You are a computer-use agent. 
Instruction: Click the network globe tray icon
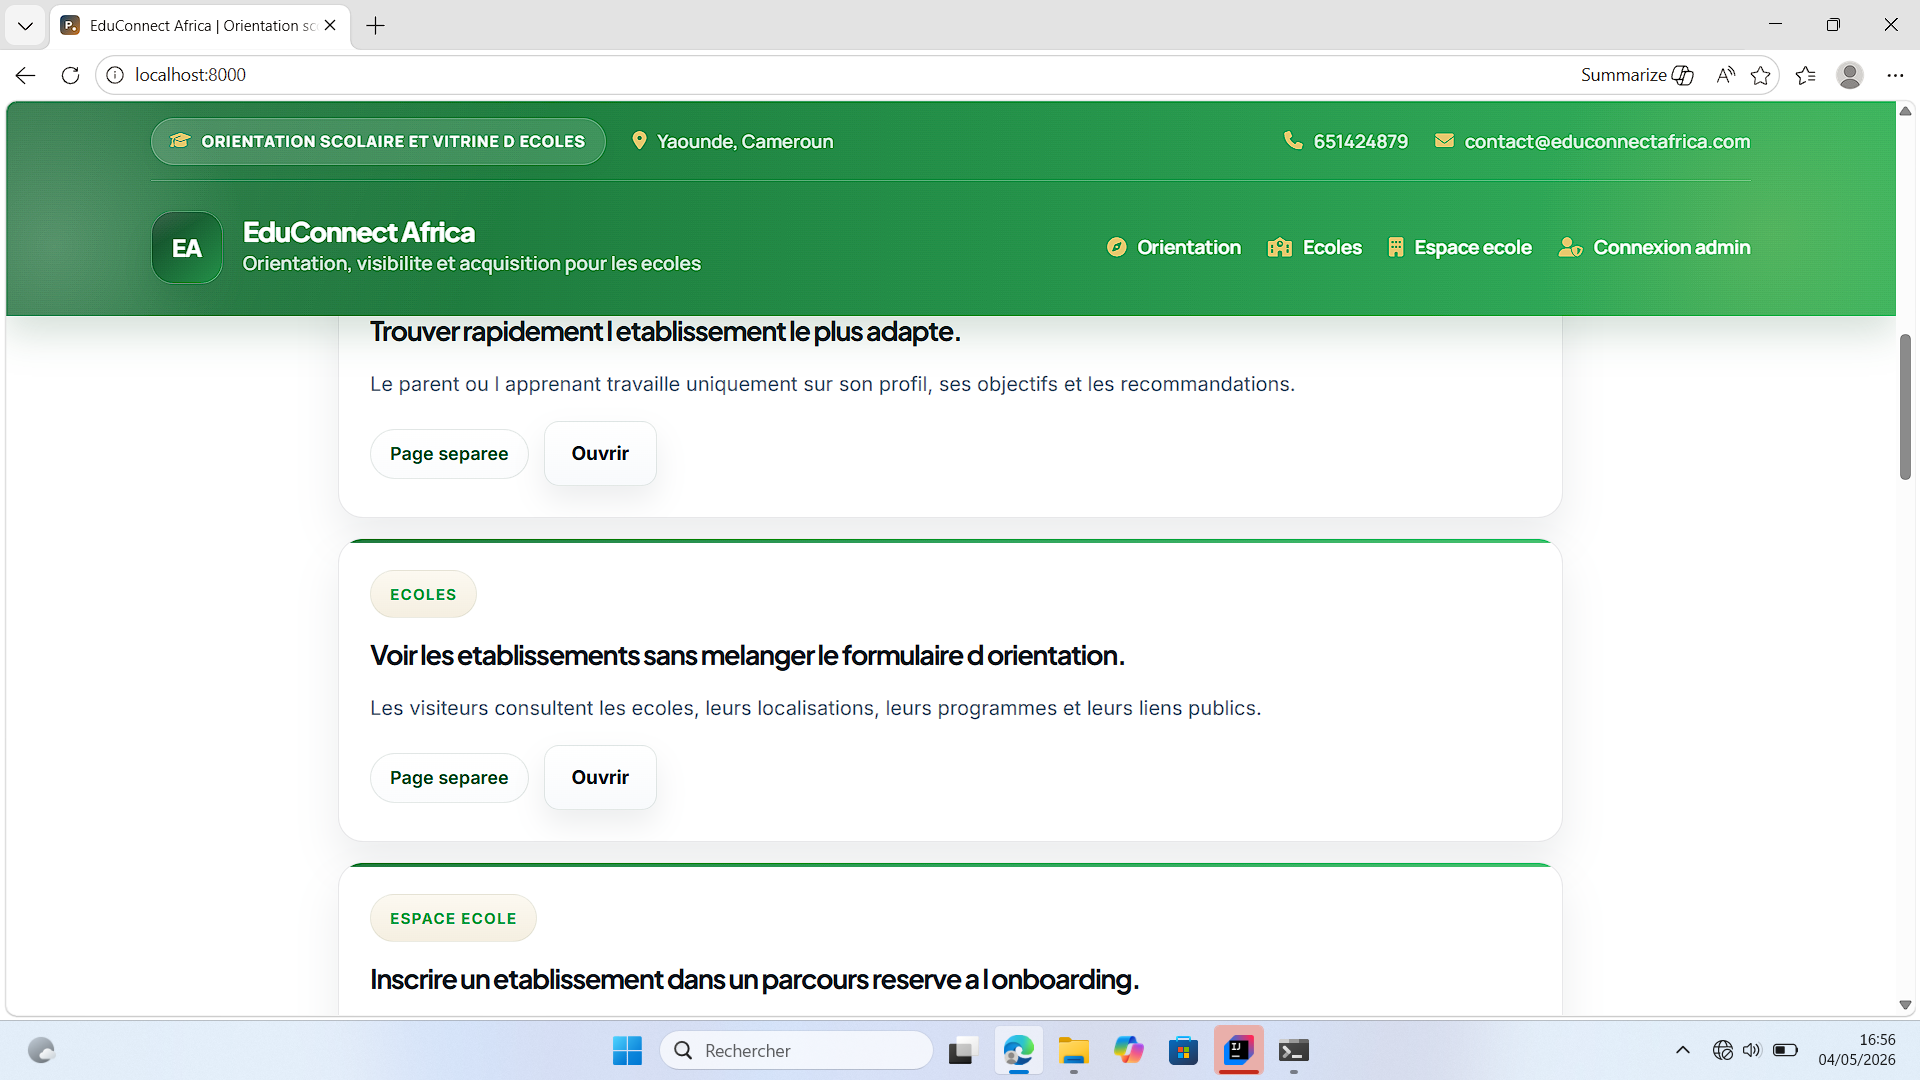coord(1722,1050)
